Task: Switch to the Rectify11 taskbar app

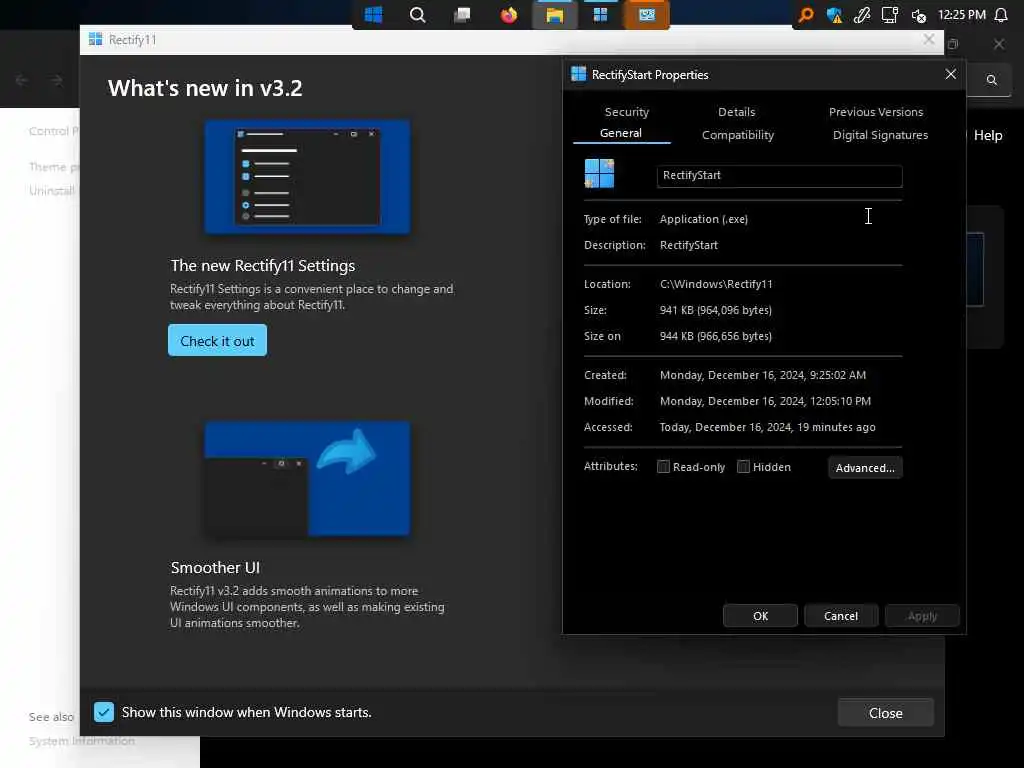Action: (x=600, y=15)
